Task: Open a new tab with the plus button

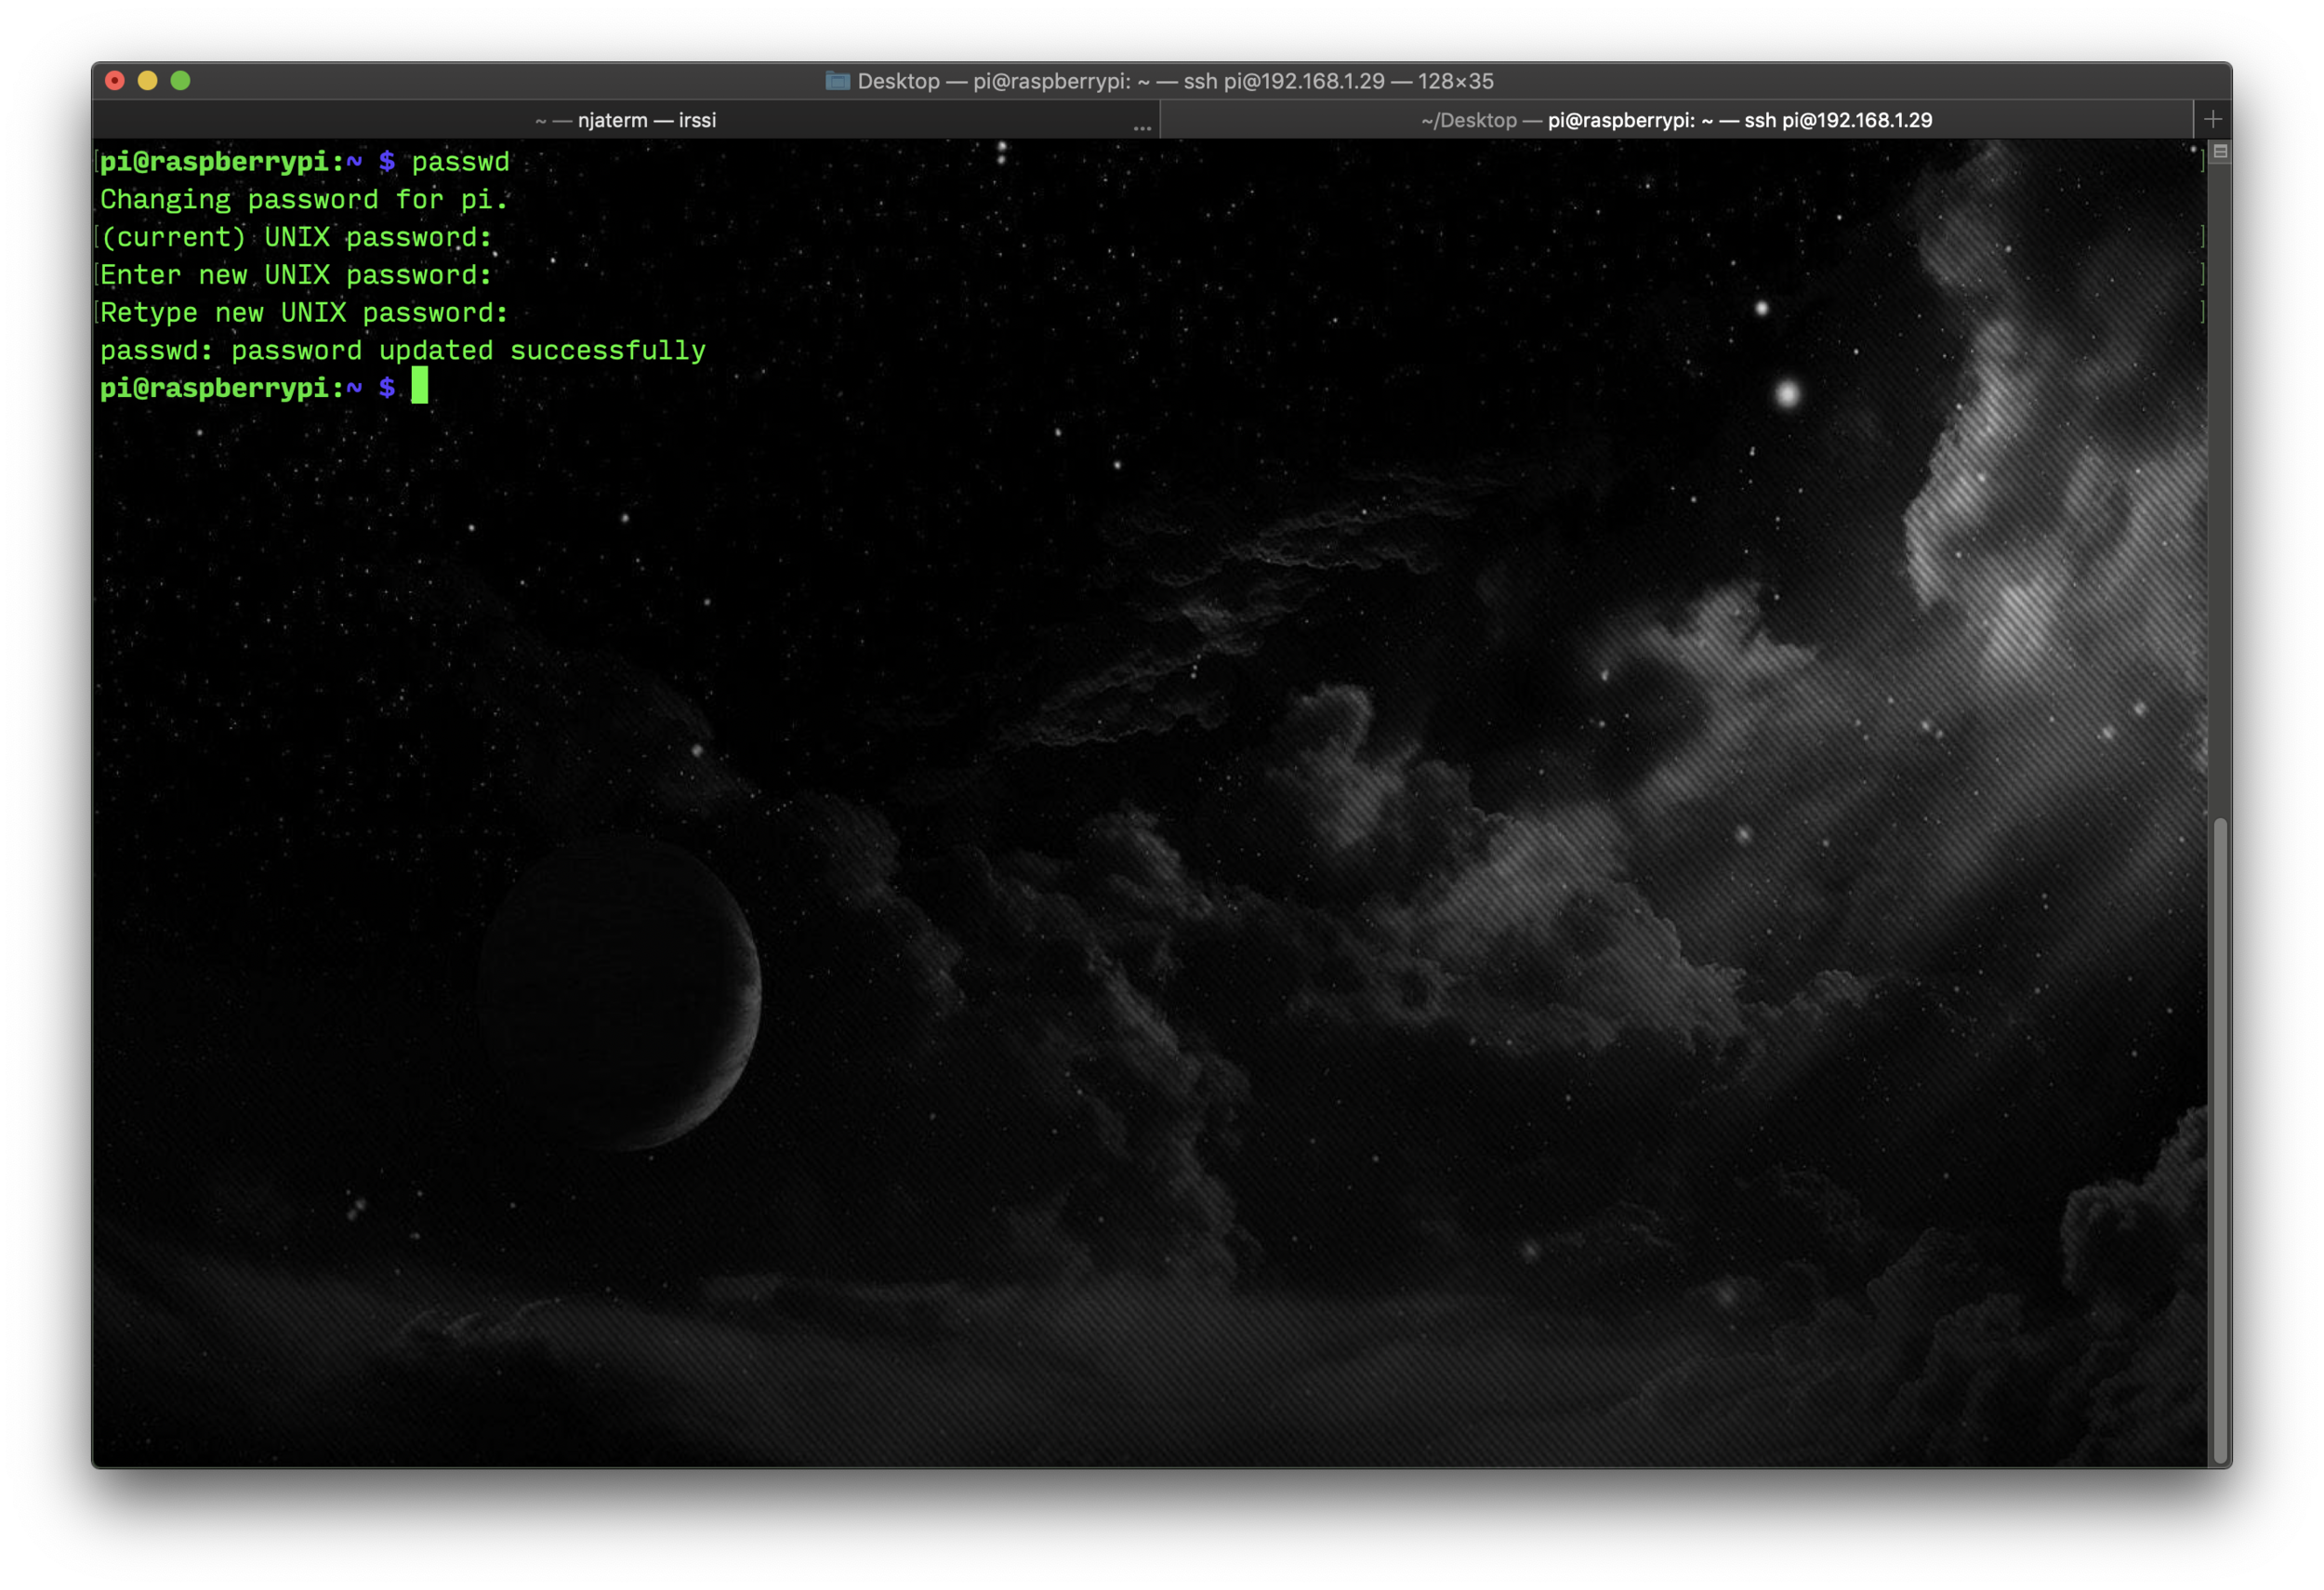Action: click(2212, 120)
